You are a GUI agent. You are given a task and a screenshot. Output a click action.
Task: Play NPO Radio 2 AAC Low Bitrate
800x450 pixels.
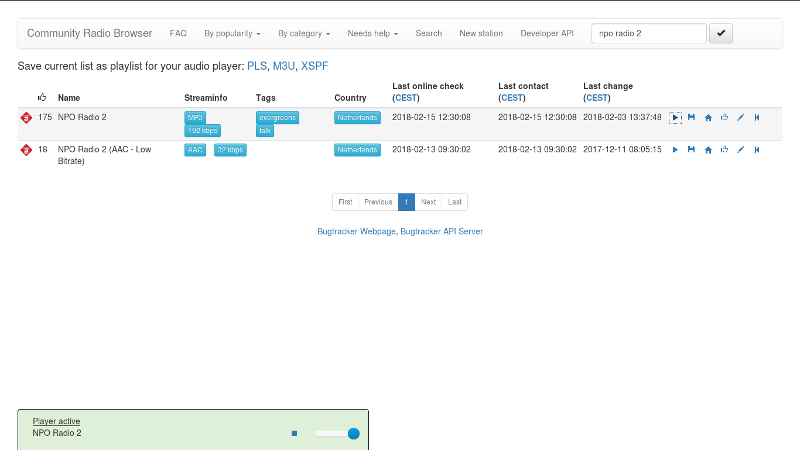(675, 149)
